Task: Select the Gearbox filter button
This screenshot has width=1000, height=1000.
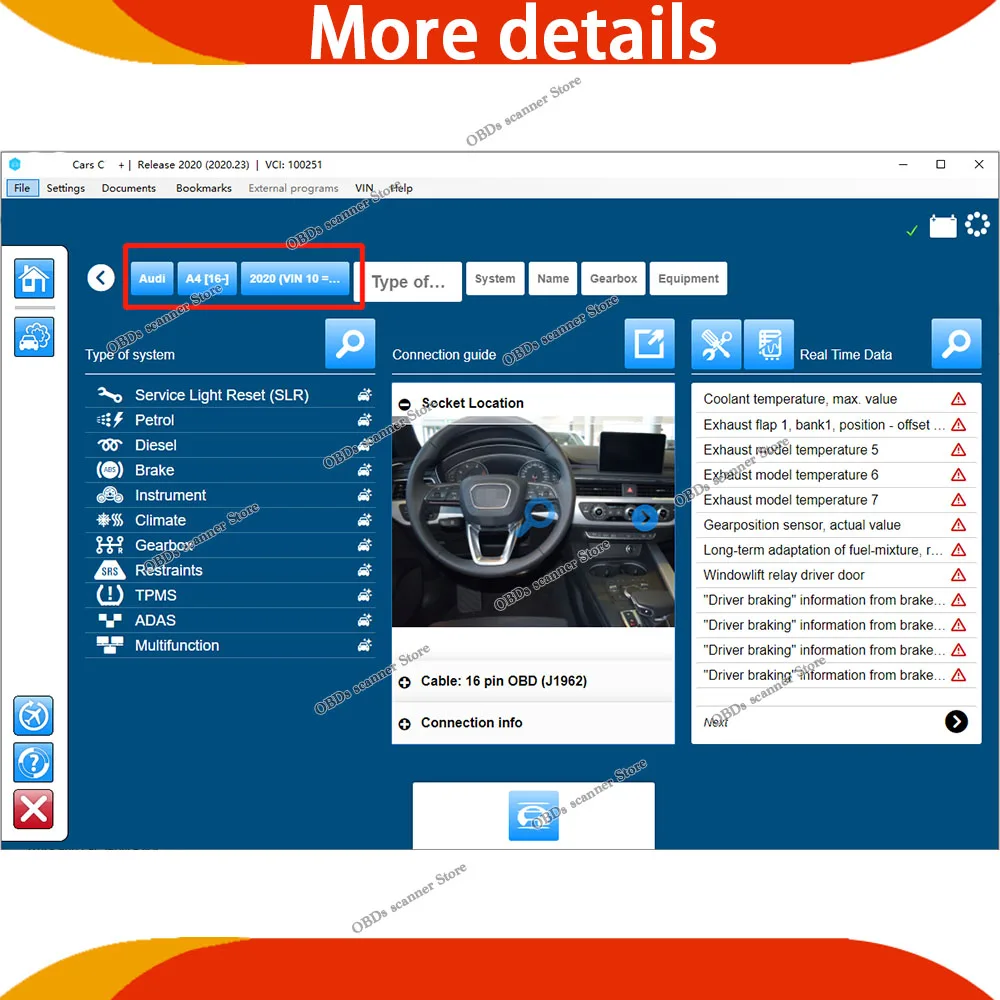Action: pyautogui.click(x=614, y=279)
